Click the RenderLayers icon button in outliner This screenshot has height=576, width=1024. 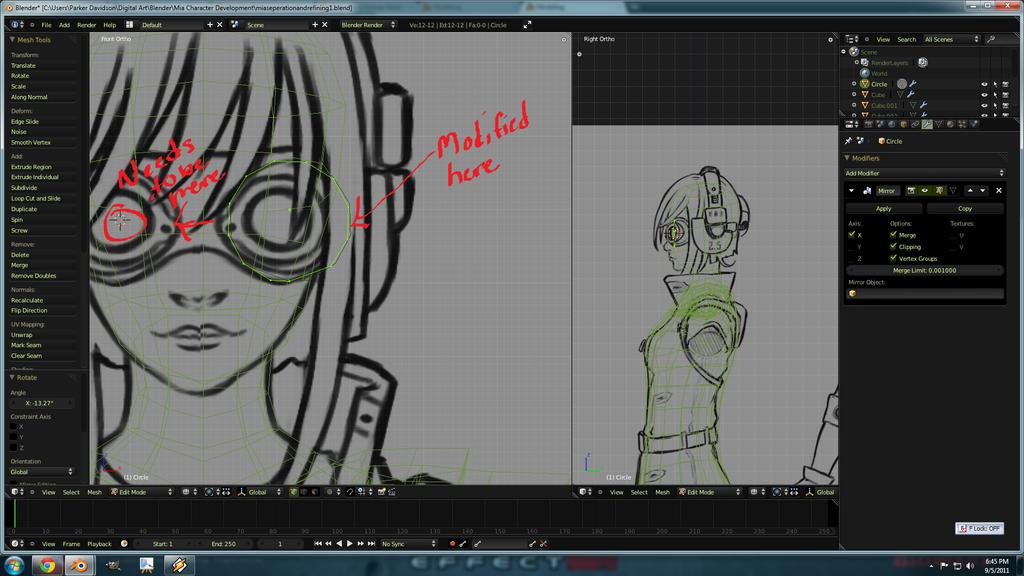pos(923,63)
